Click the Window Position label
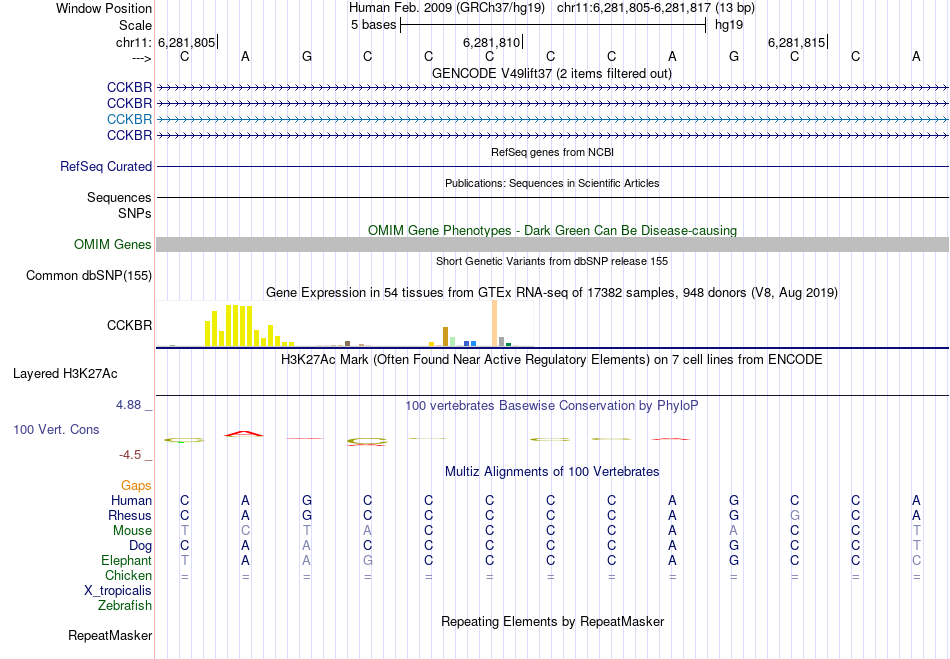This screenshot has width=950, height=659. [x=104, y=8]
